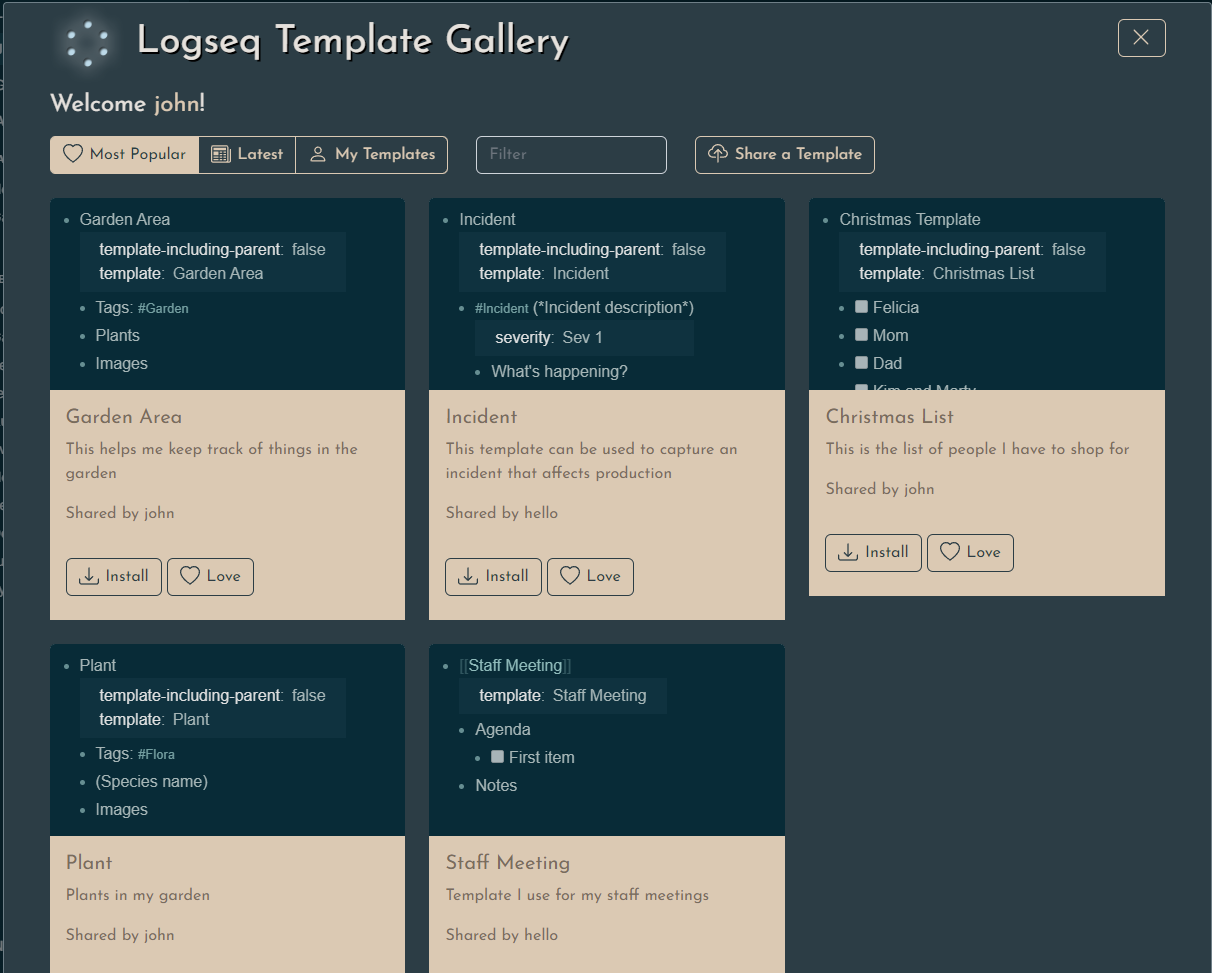
Task: Click 'Template I use for my staff meetings'
Action: [x=577, y=895]
